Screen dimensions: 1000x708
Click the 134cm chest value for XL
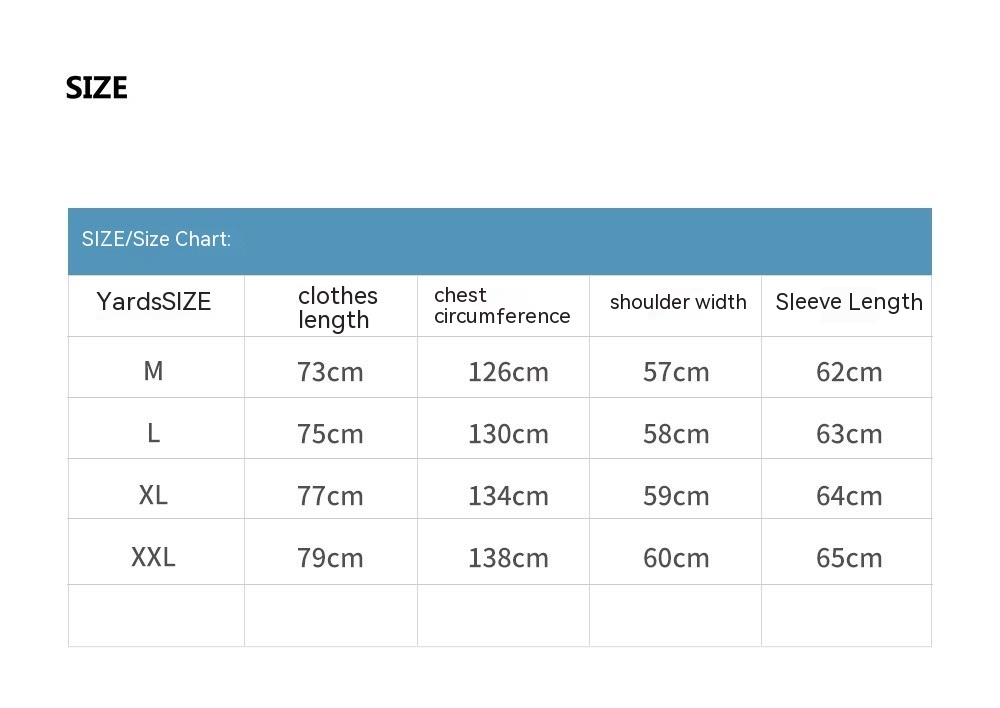click(508, 496)
